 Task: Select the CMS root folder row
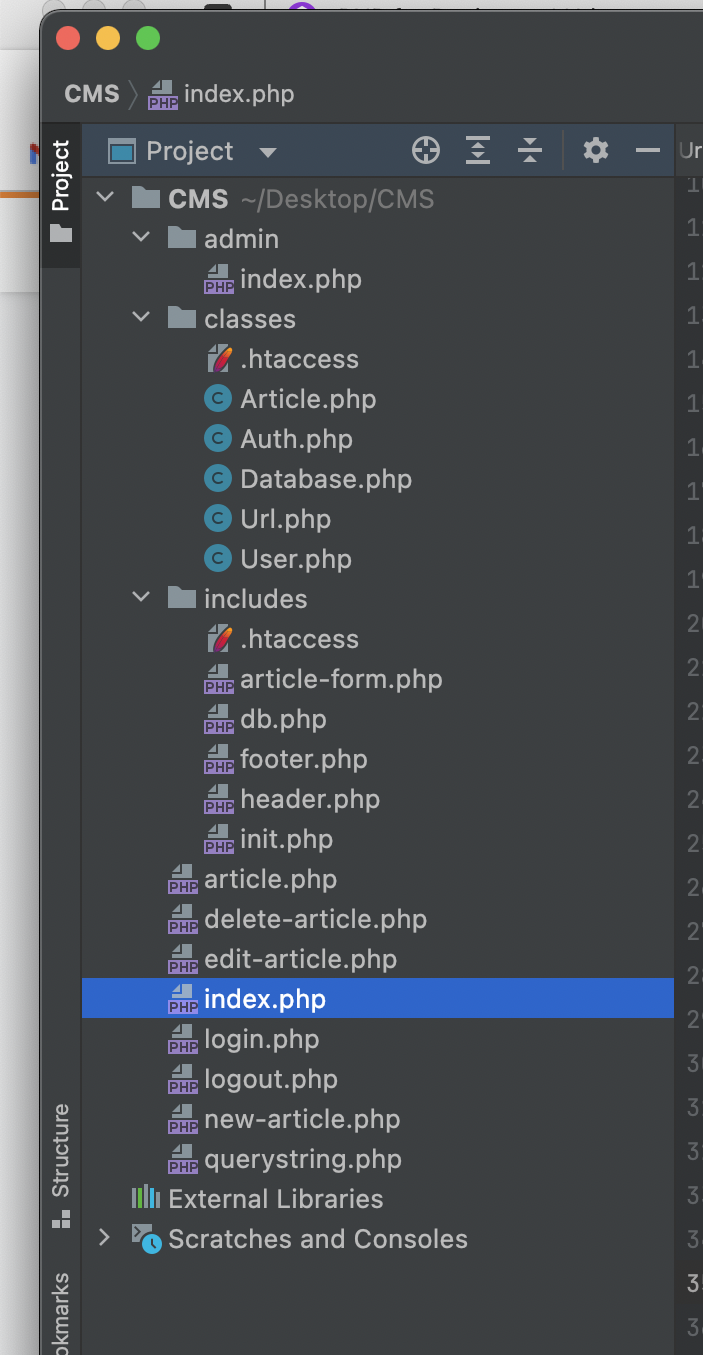tap(378, 199)
